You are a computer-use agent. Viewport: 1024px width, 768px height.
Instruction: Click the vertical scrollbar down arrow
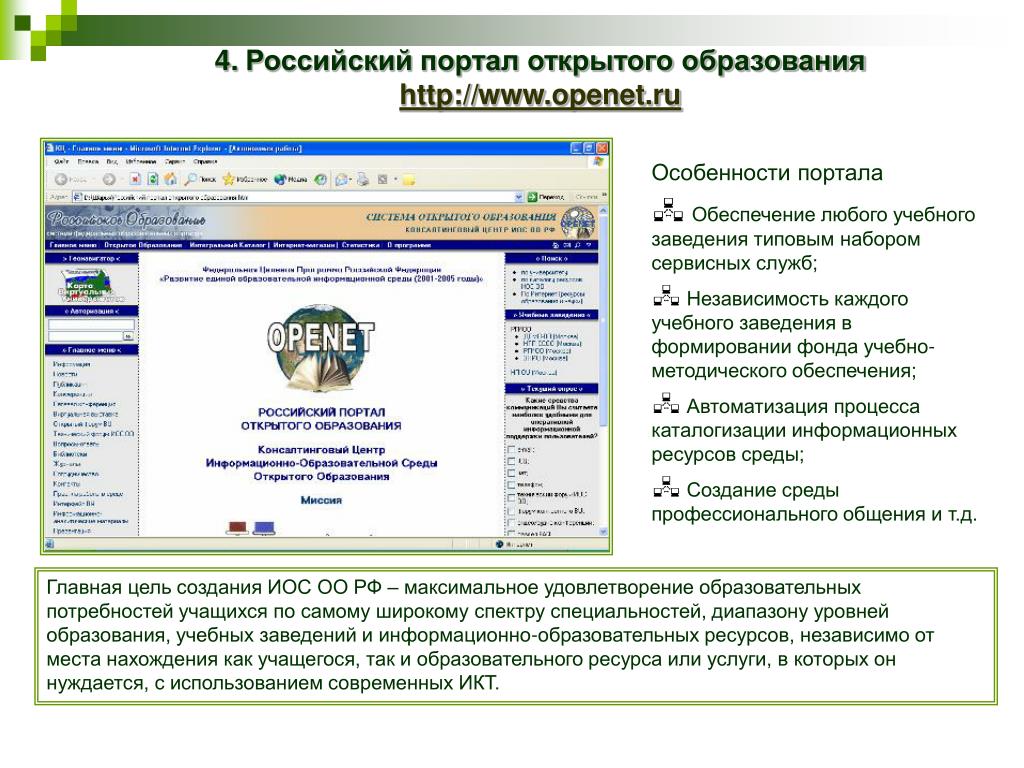pyautogui.click(x=603, y=532)
